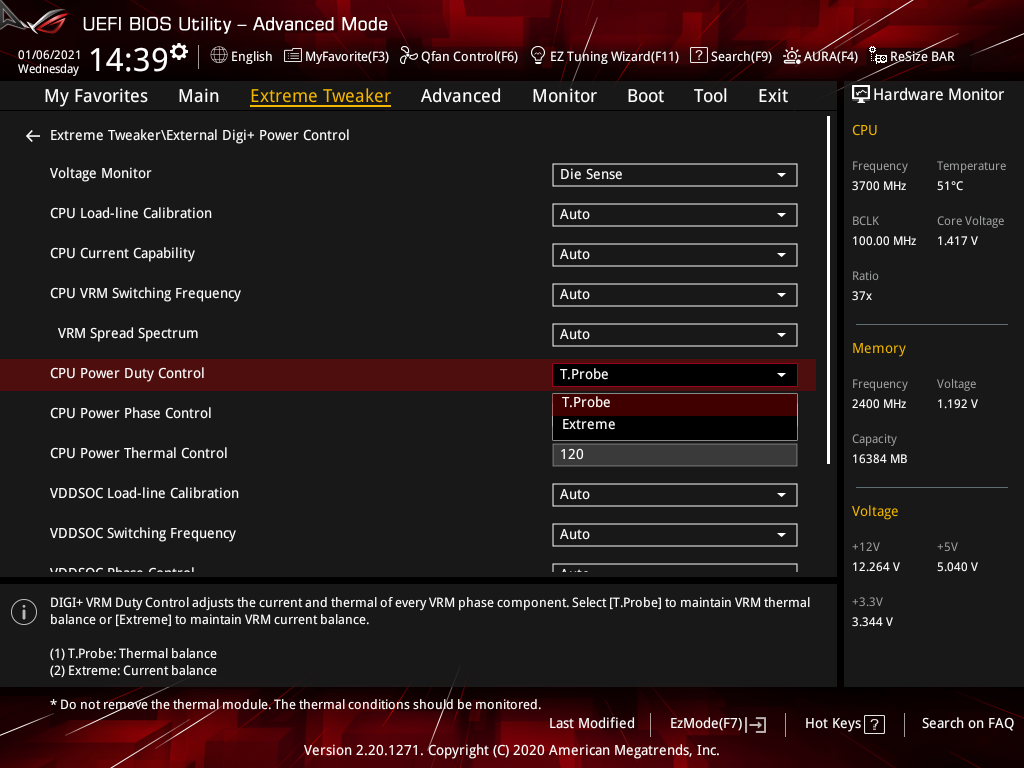Viewport: 1024px width, 768px height.
Task: Click Last Modified
Action: click(x=592, y=724)
